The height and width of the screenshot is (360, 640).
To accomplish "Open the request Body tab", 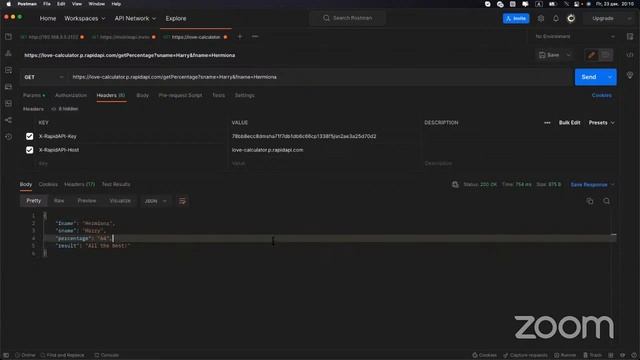I will tap(142, 95).
